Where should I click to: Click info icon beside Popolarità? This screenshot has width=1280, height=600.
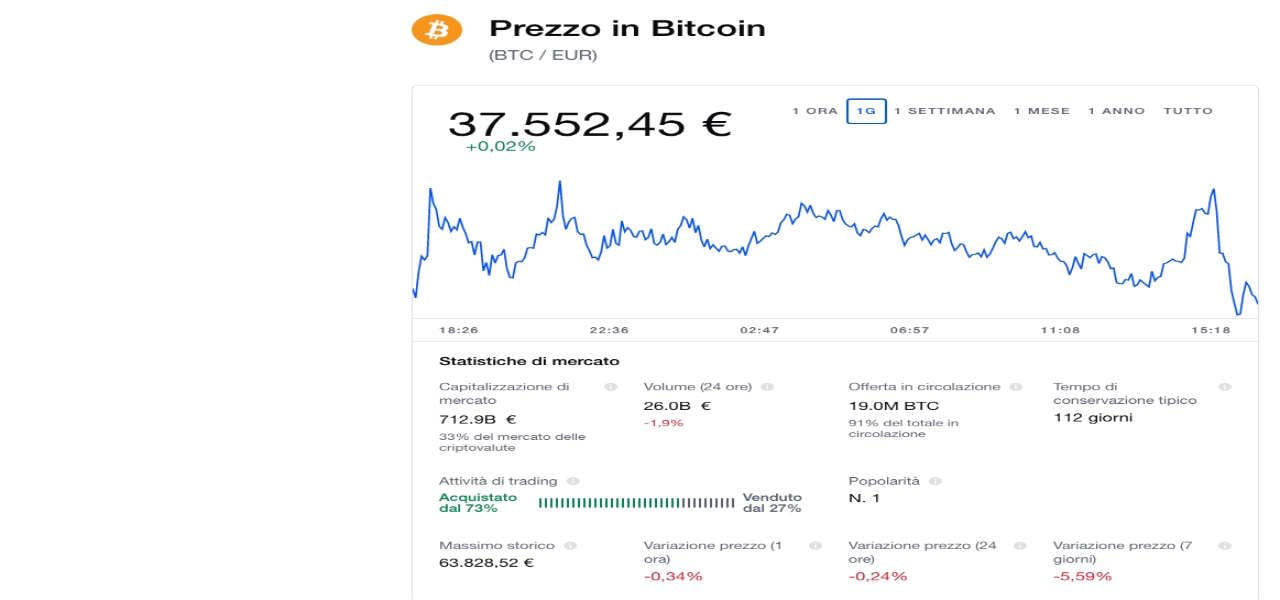point(935,482)
